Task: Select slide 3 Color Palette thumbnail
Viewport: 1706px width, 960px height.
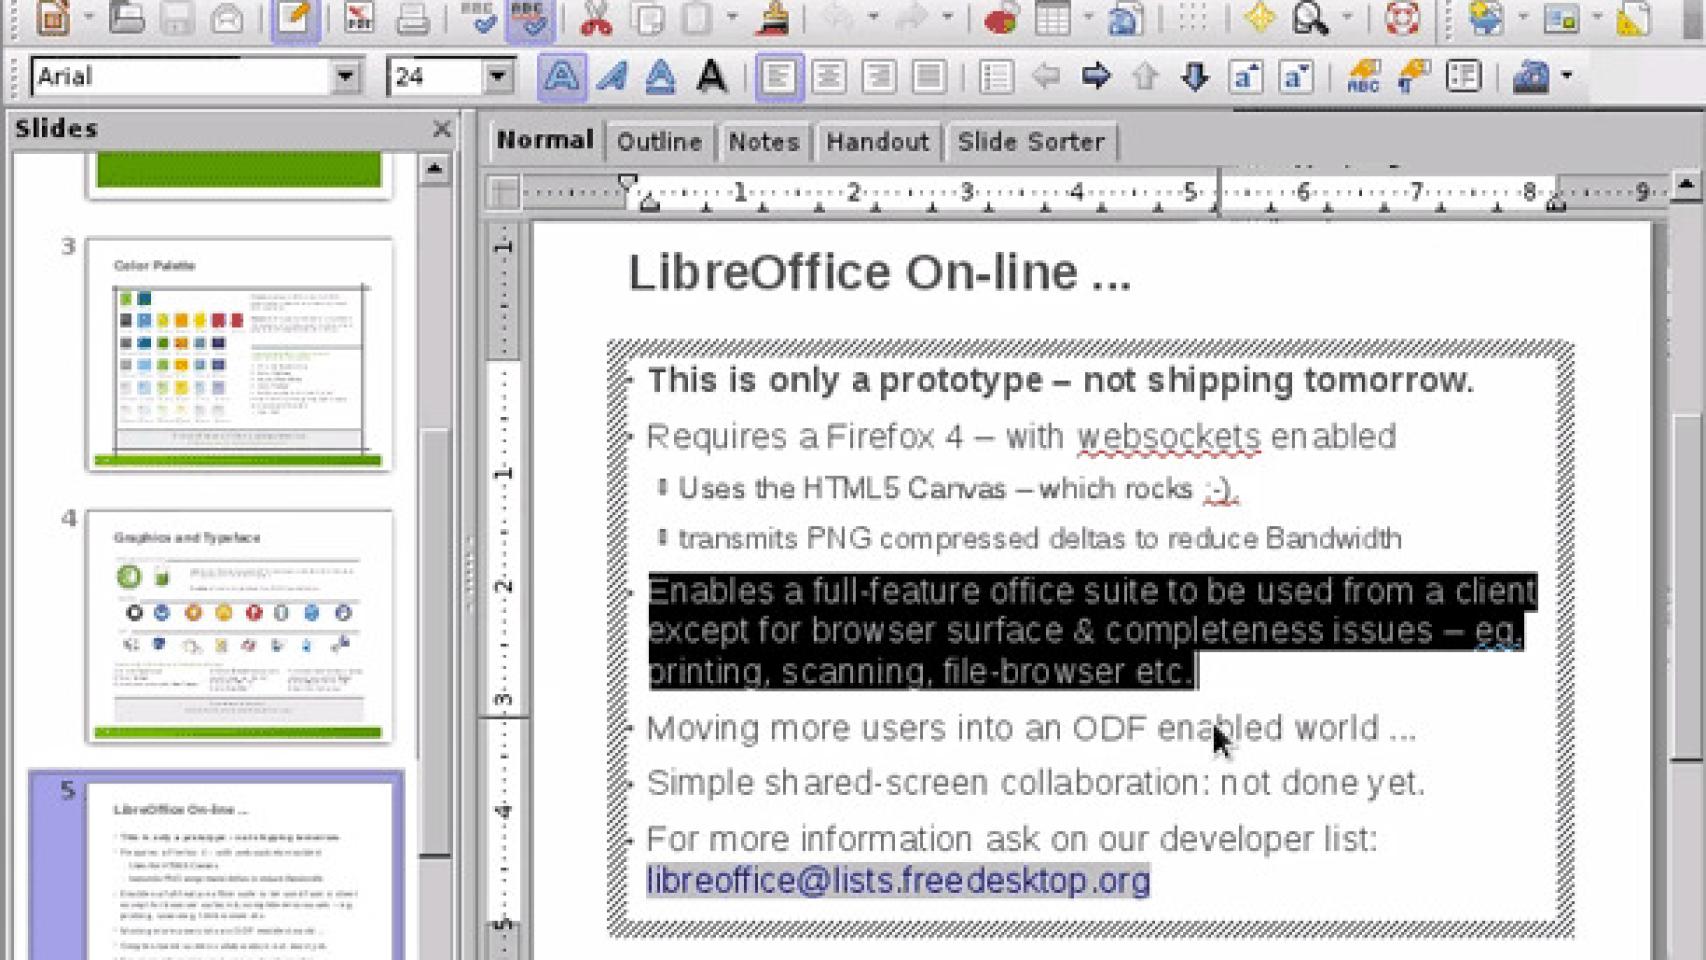Action: pyautogui.click(x=239, y=354)
